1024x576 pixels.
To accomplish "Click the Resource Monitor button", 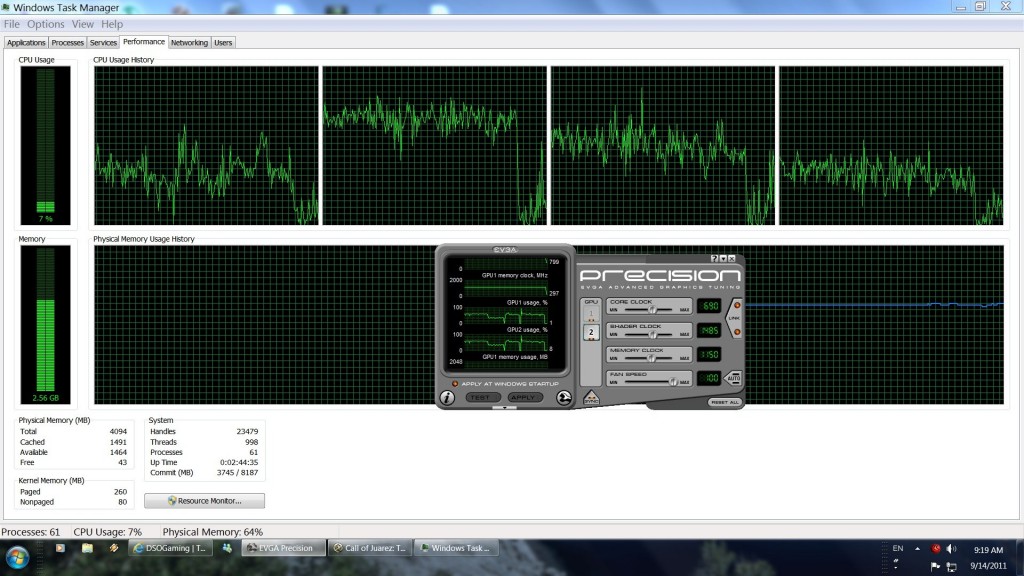I will (x=204, y=500).
